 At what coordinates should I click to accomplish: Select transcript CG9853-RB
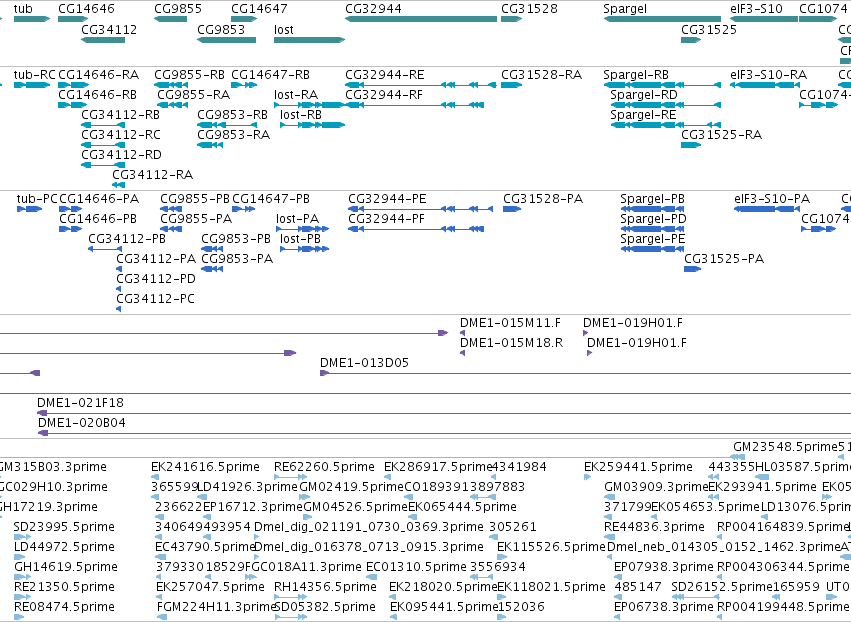[x=233, y=115]
